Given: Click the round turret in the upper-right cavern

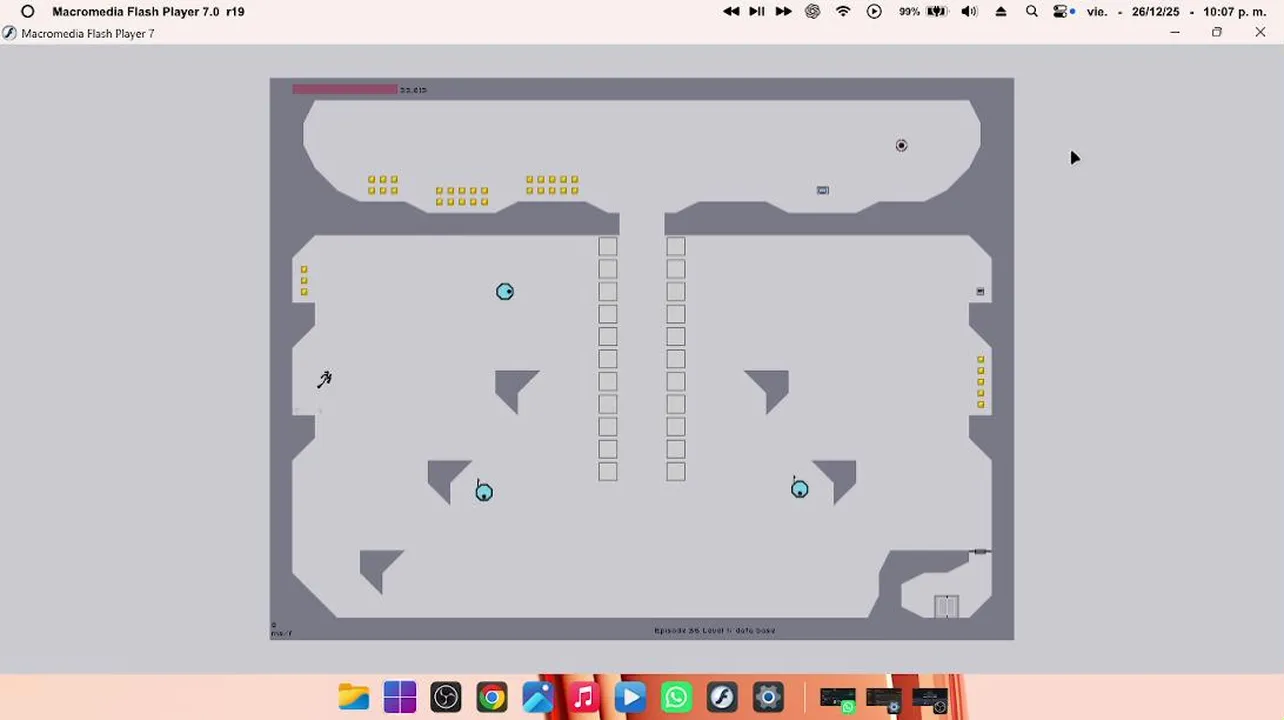Looking at the screenshot, I should [x=901, y=145].
